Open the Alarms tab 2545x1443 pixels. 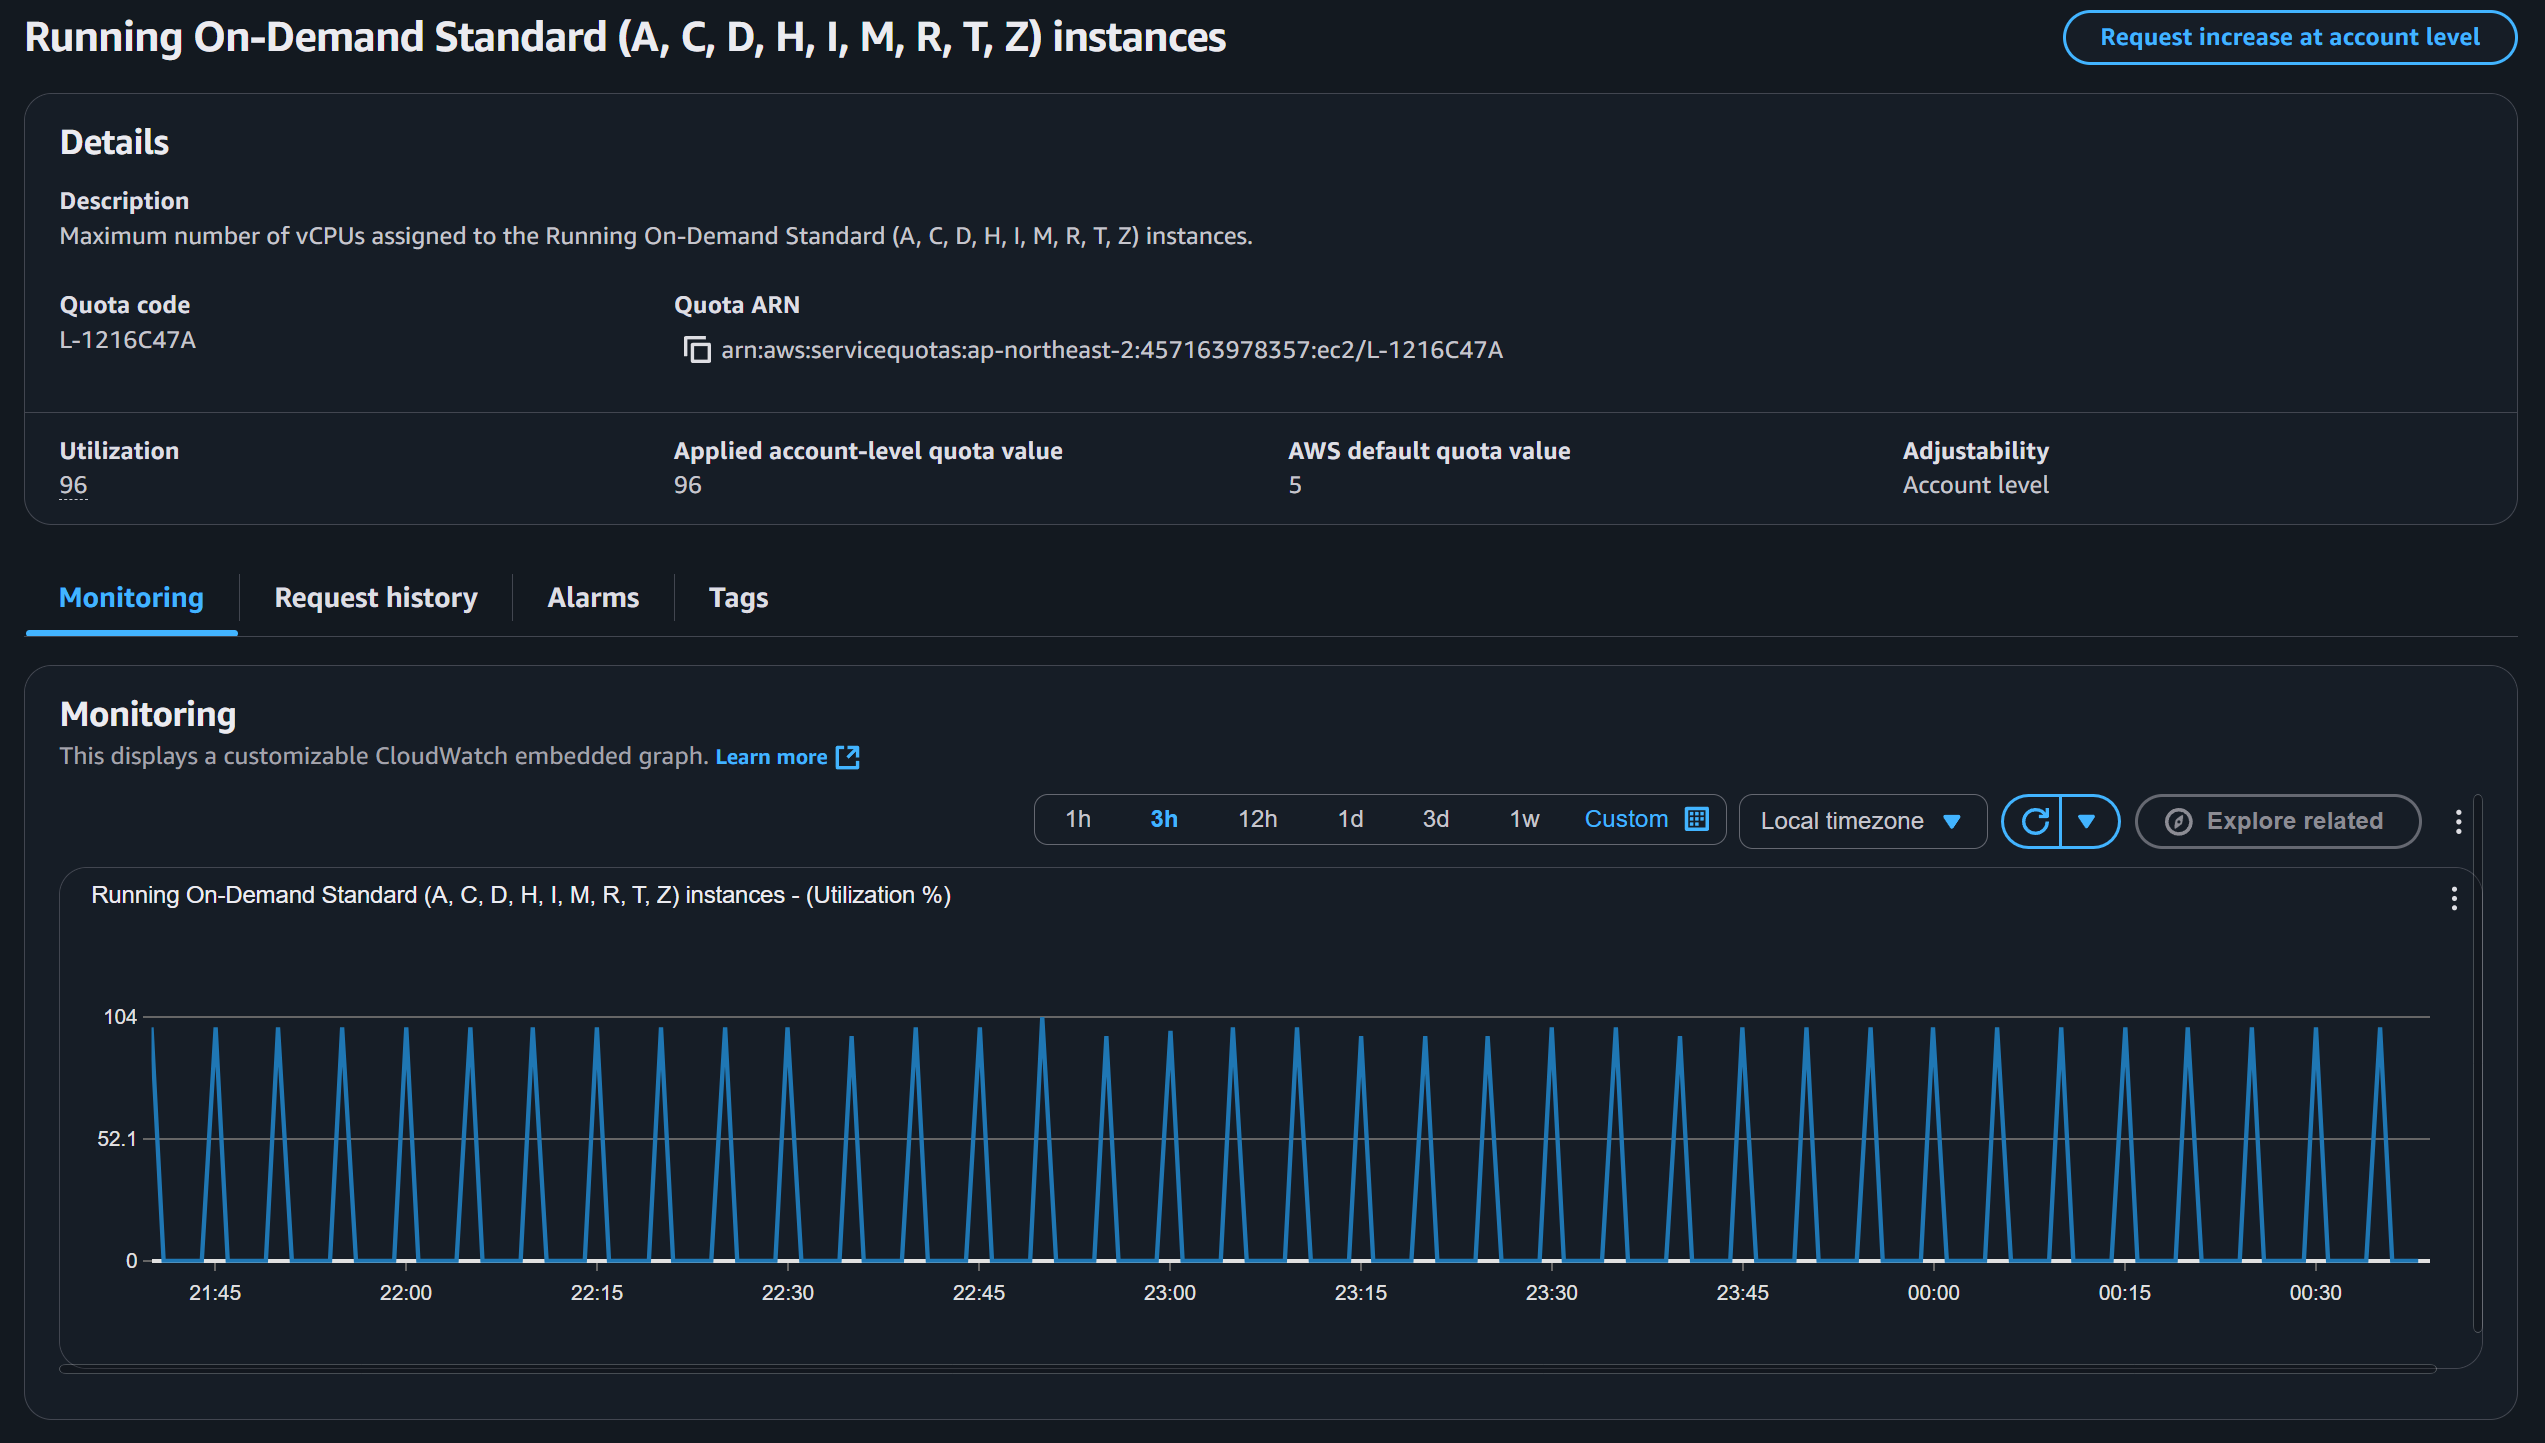[593, 597]
